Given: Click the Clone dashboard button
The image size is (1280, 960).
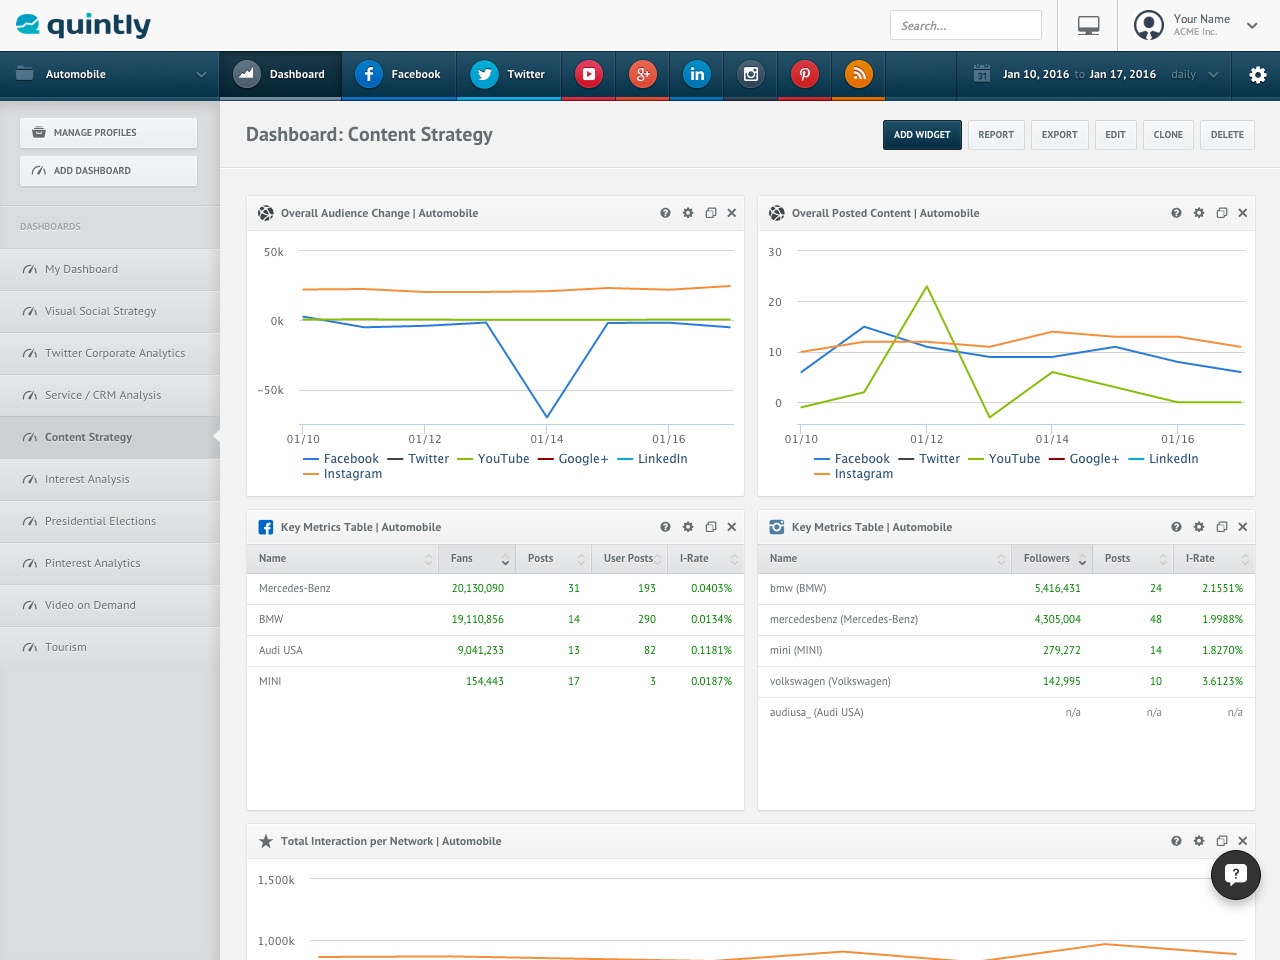Looking at the screenshot, I should [x=1168, y=135].
